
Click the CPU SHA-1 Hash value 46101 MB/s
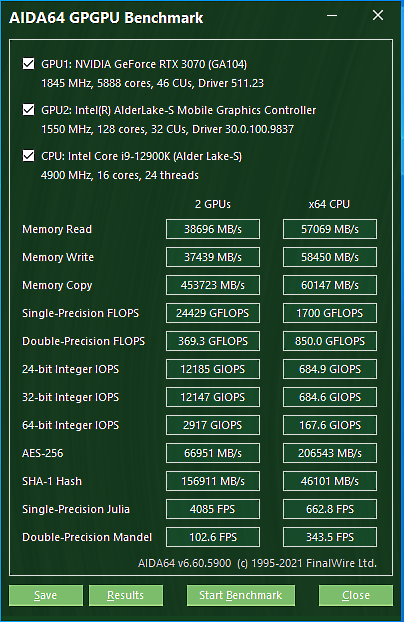coord(330,481)
